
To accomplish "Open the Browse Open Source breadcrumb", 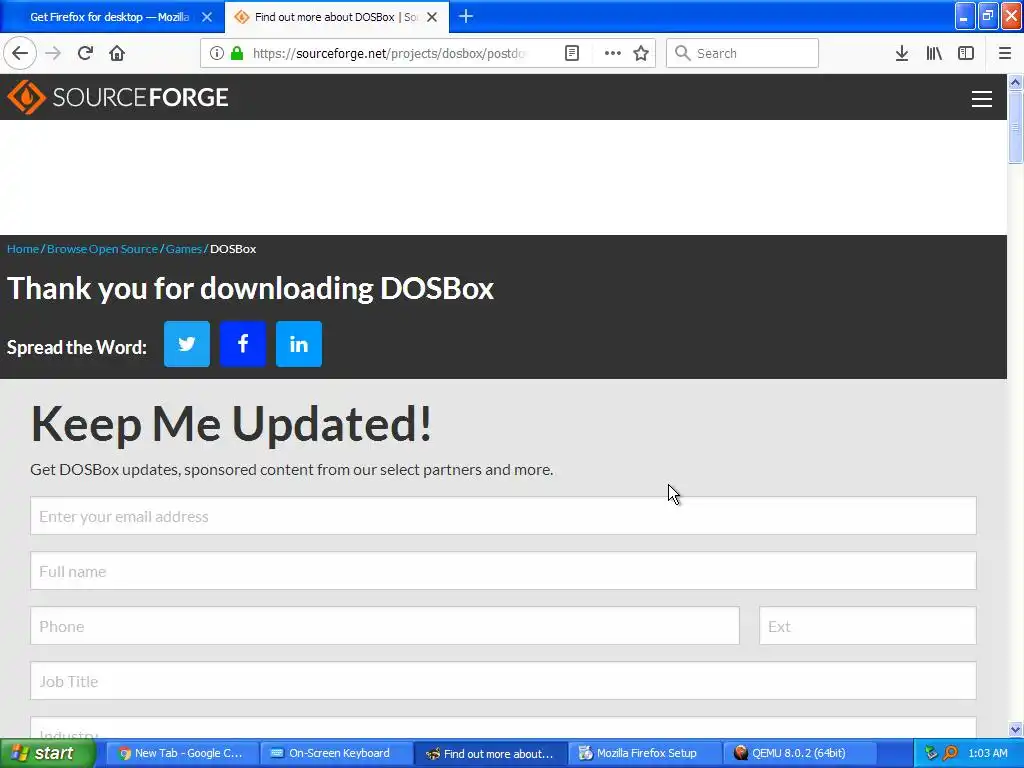I will 103,249.
